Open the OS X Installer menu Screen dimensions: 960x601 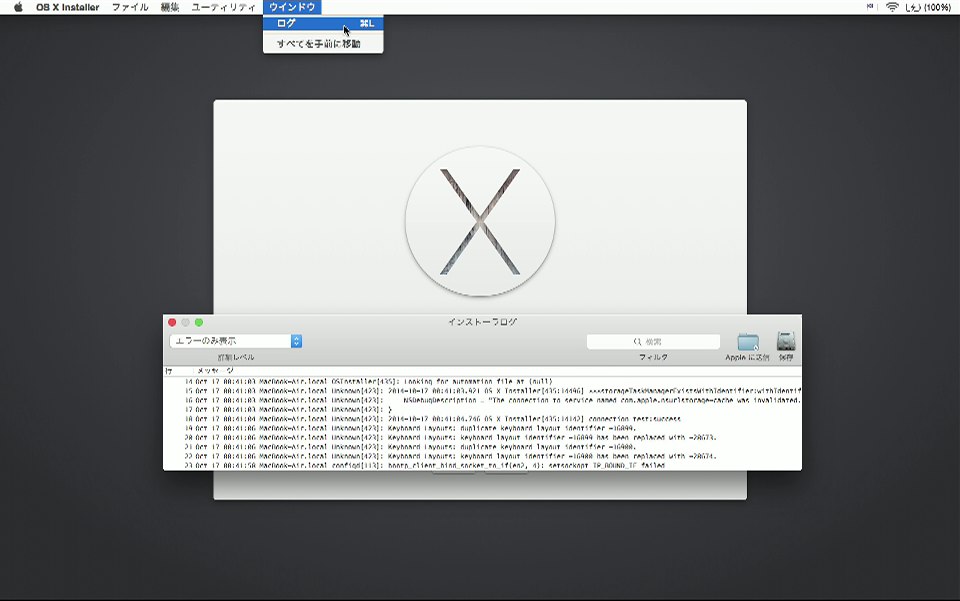[x=67, y=7]
